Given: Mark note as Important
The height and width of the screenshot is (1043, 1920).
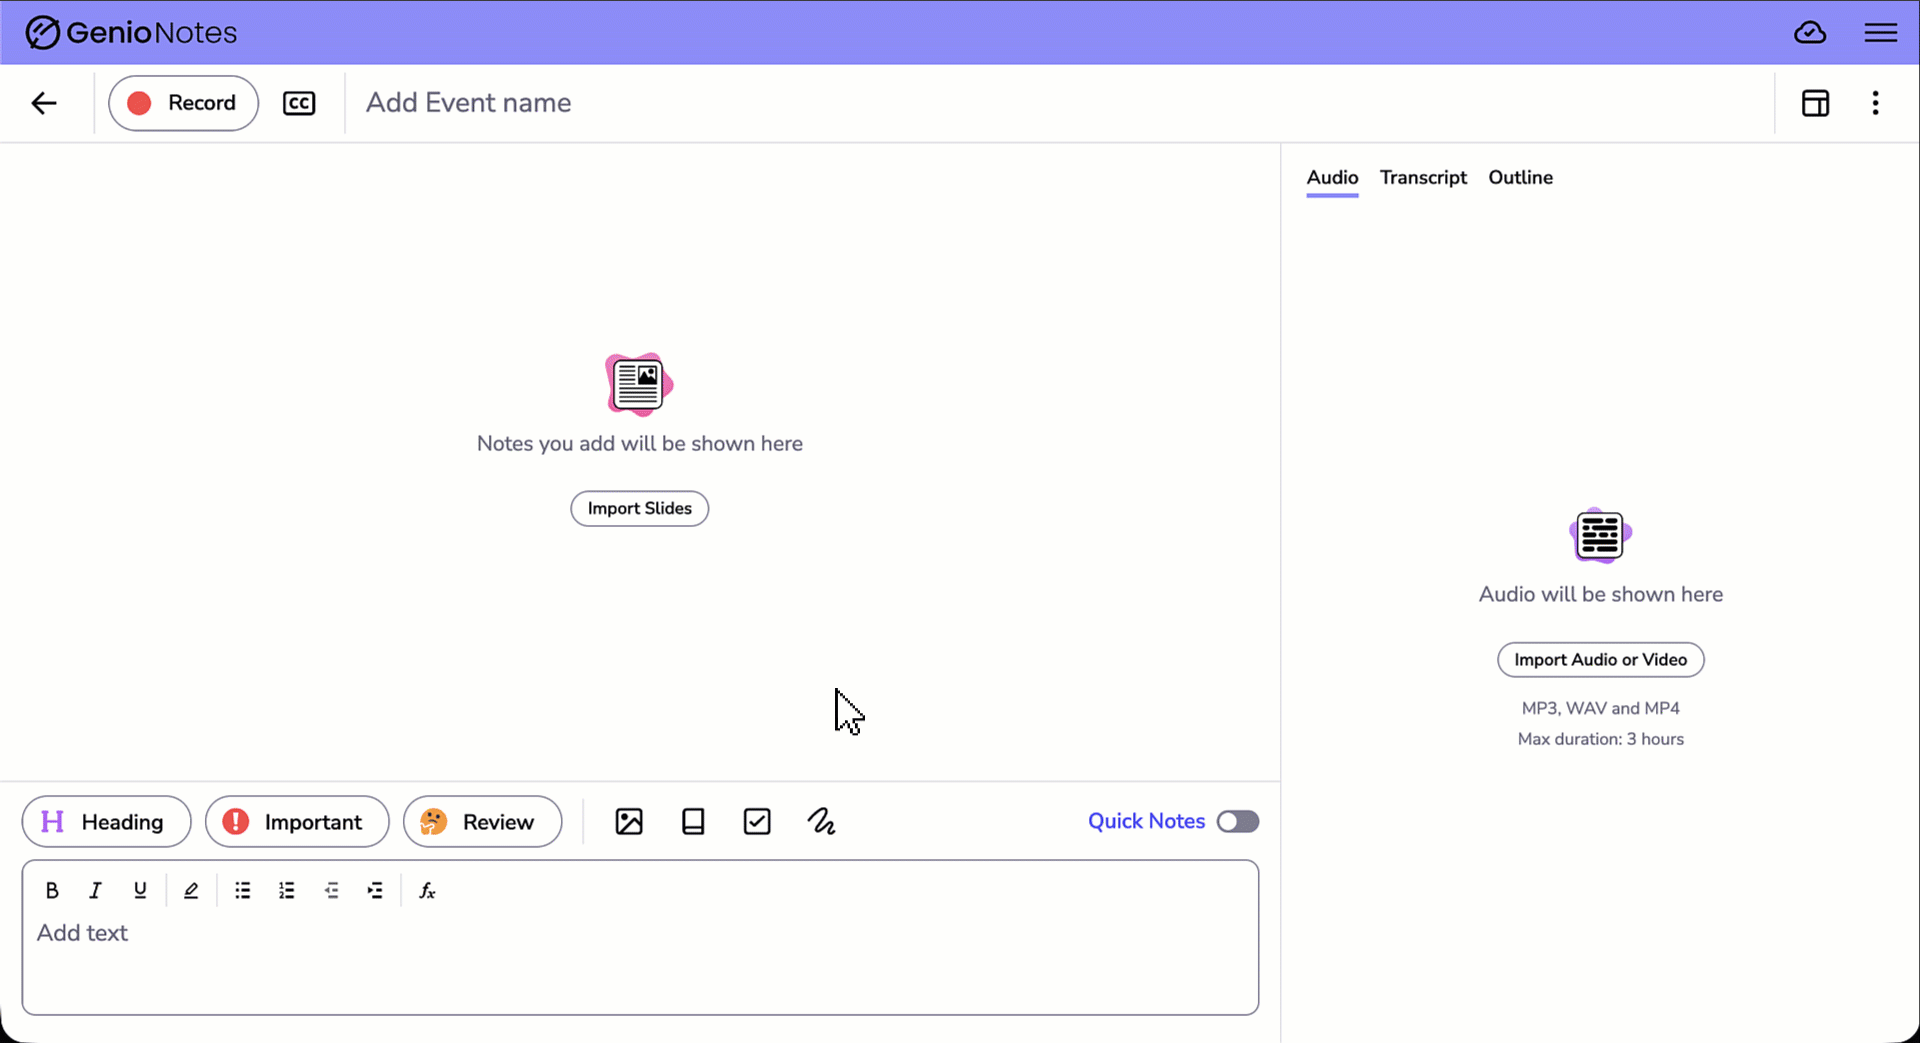Looking at the screenshot, I should (297, 822).
